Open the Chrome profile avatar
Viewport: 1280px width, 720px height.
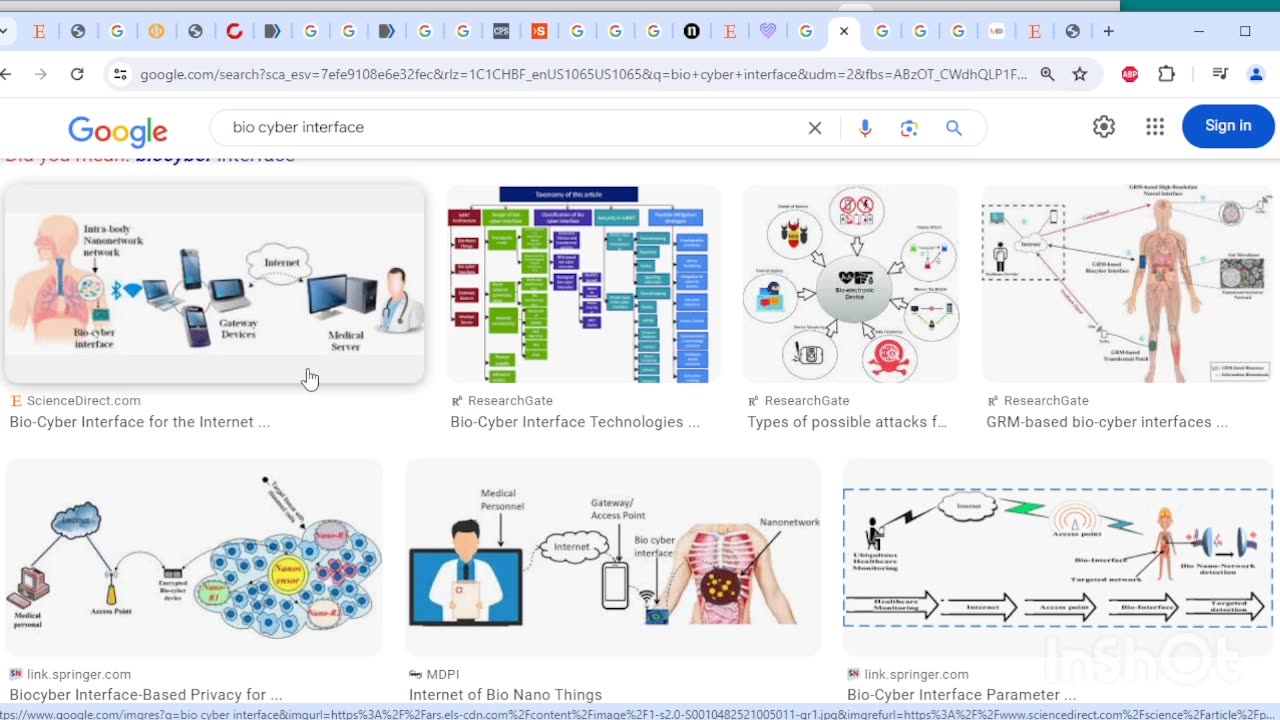1256,74
